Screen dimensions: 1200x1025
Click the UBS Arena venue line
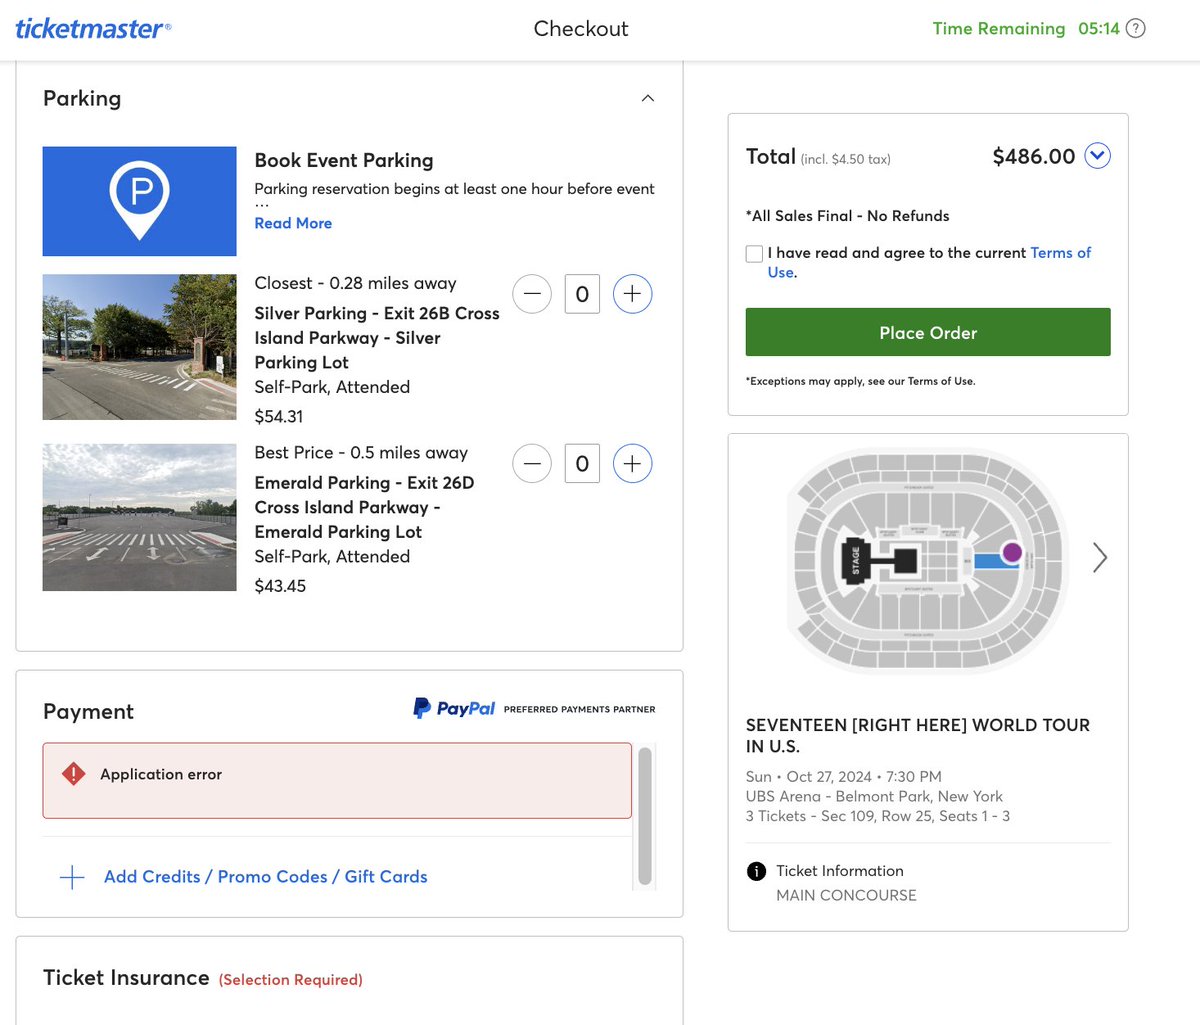(874, 796)
